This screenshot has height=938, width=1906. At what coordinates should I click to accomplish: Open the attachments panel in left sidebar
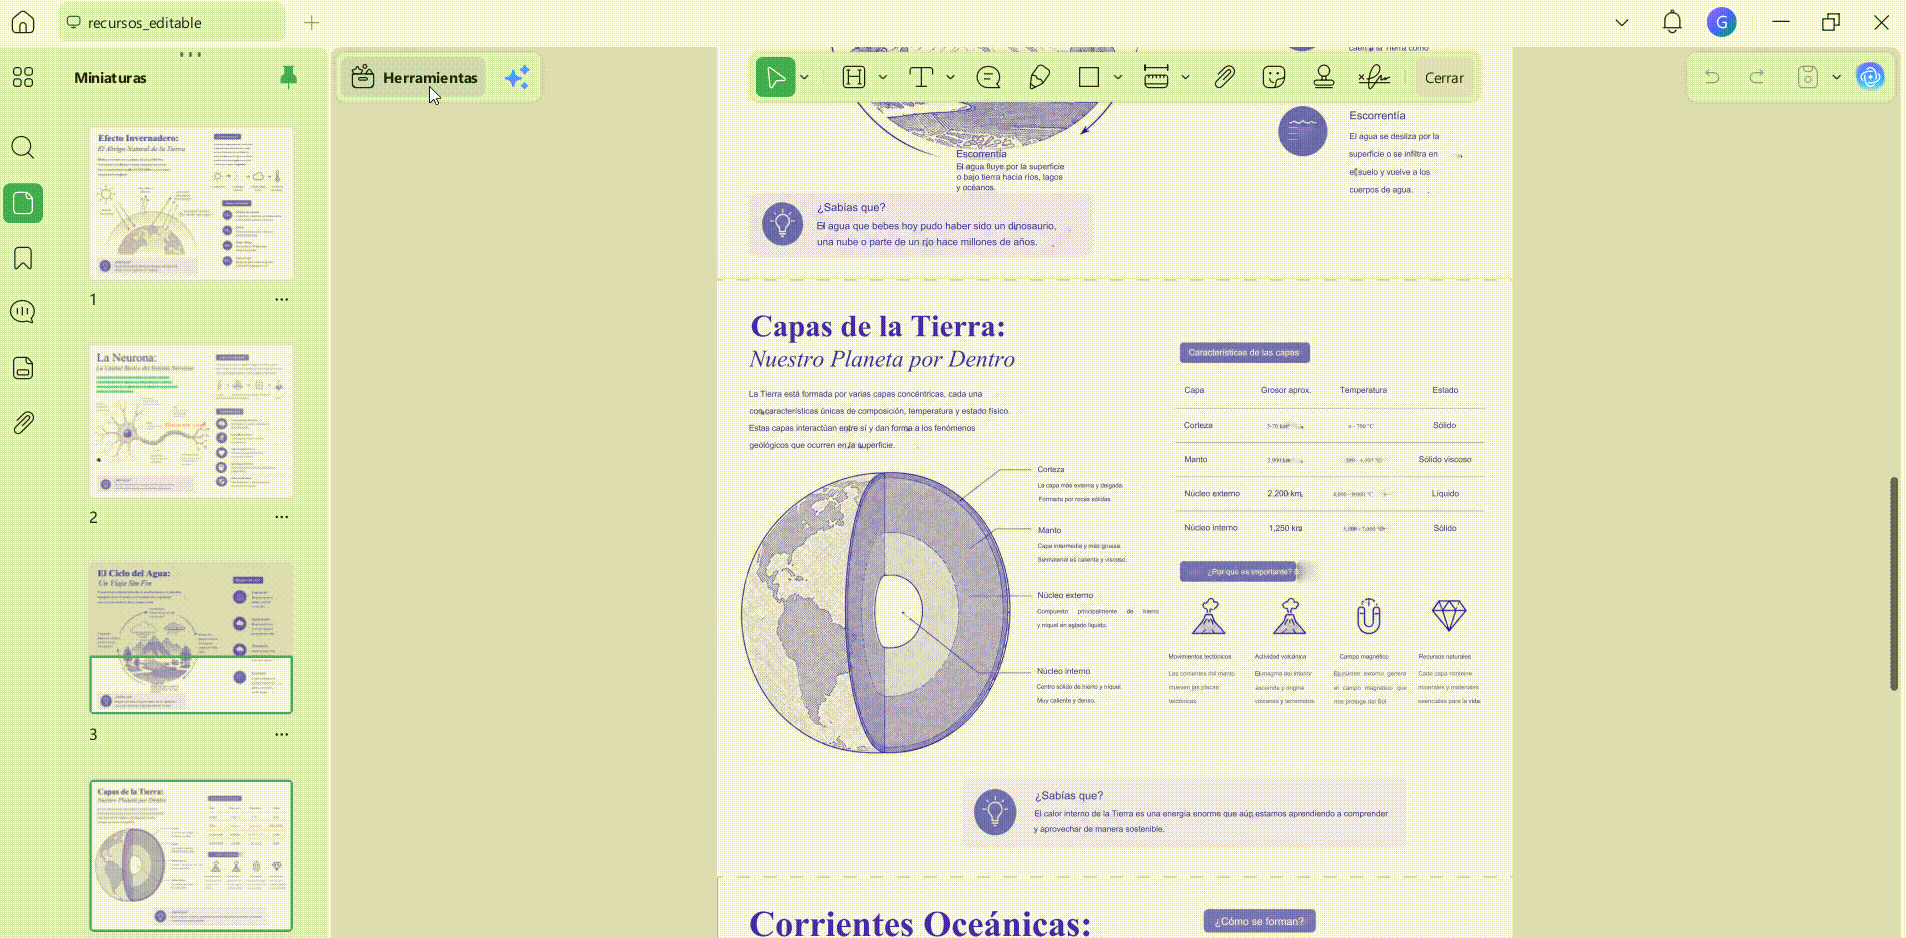23,422
